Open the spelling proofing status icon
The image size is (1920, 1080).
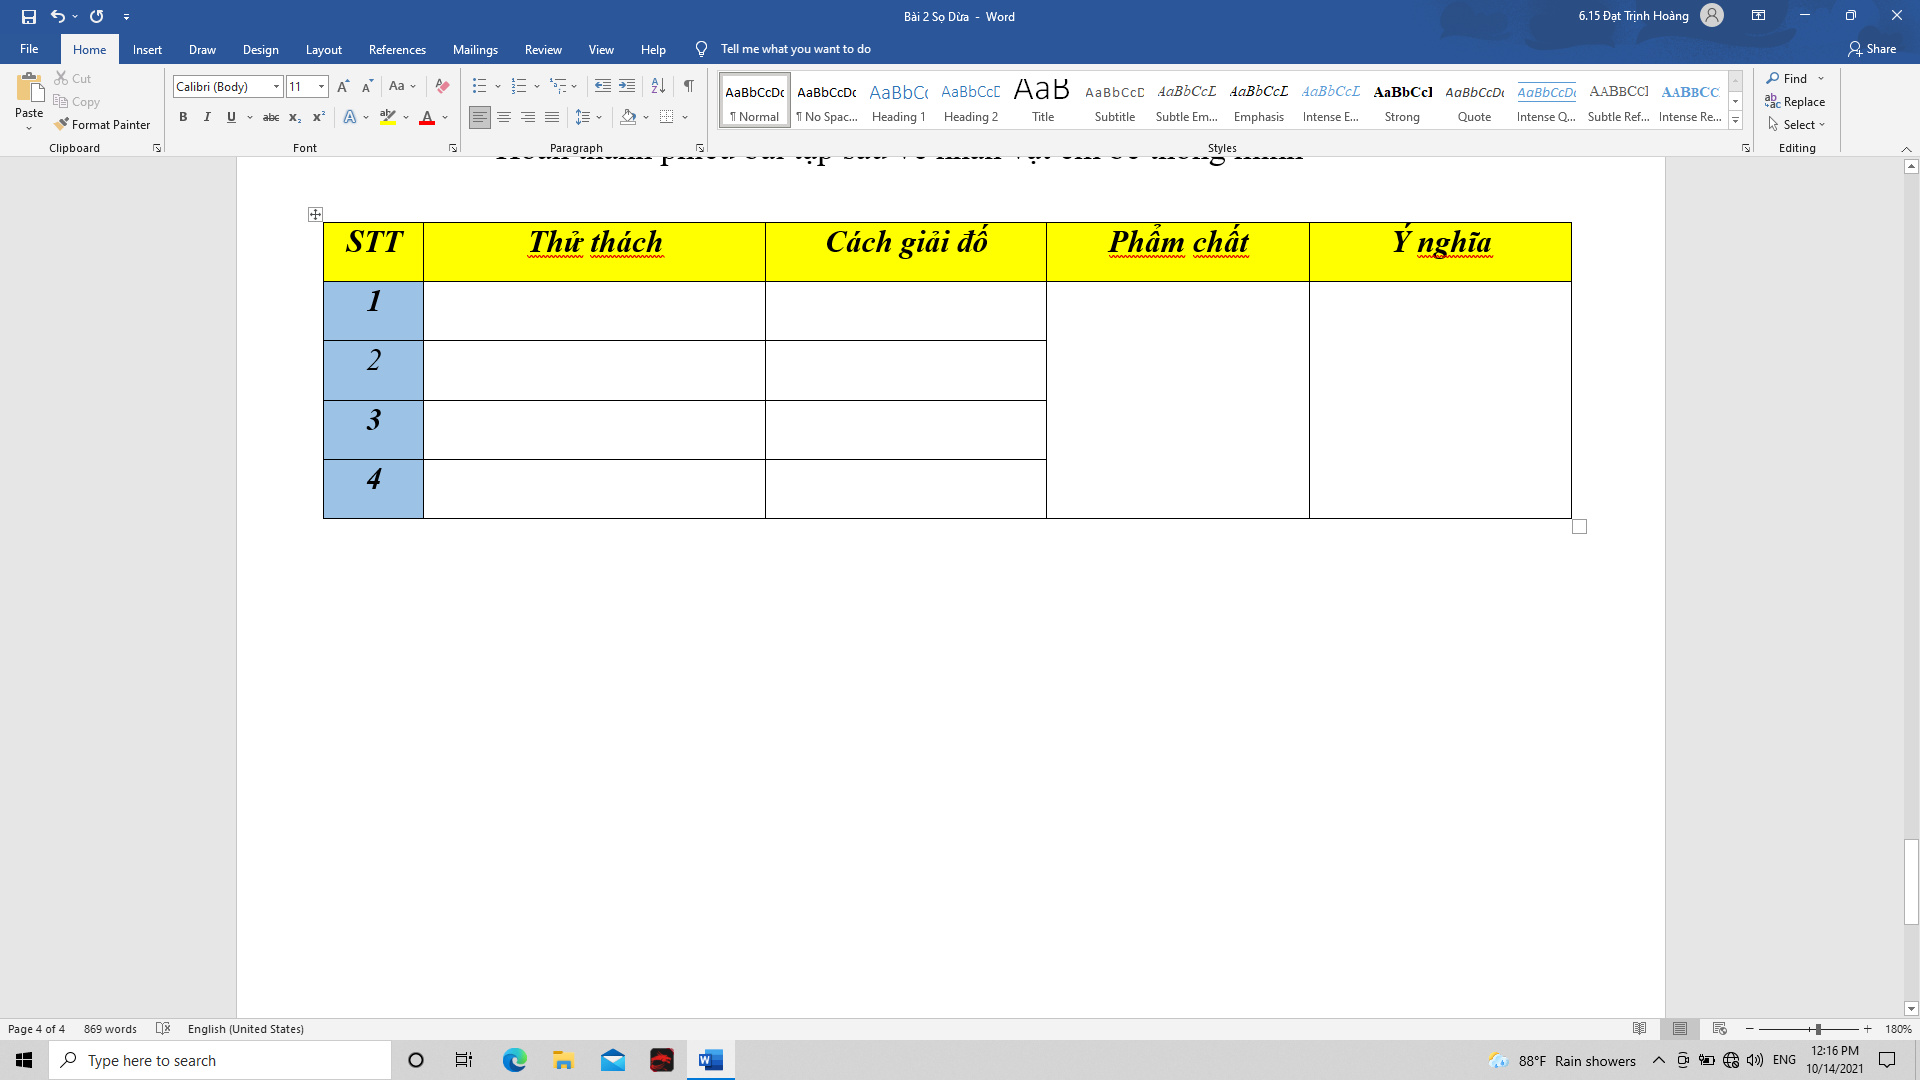[x=163, y=1028]
